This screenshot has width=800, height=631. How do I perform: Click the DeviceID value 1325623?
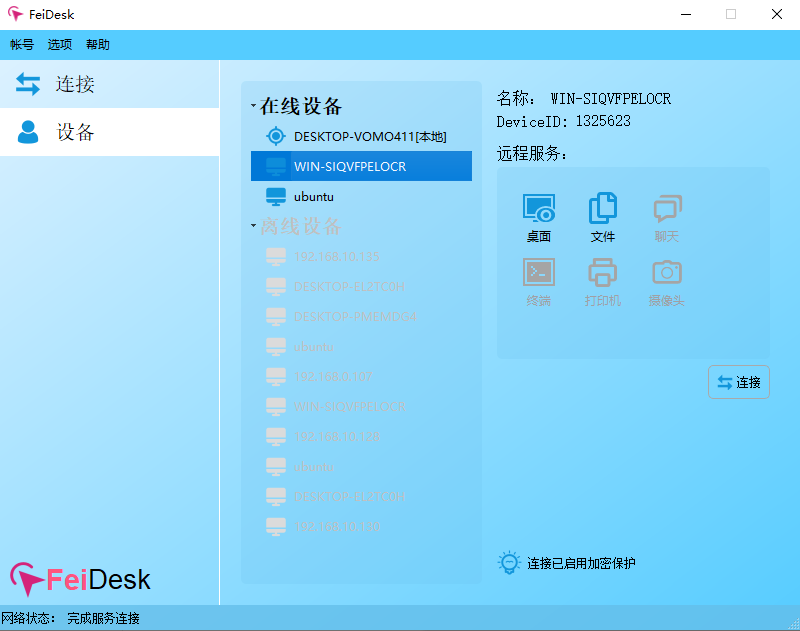click(603, 121)
